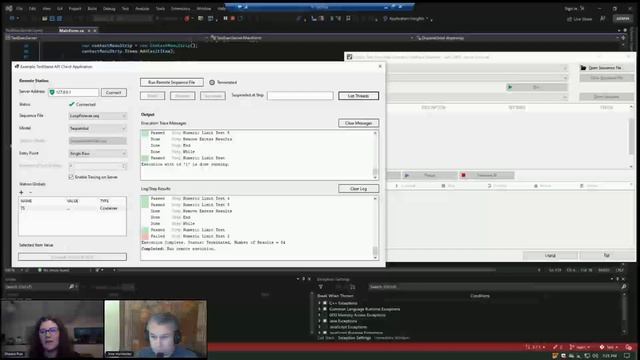640x360 pixels.
Task: Click the plus icon under Station Globals
Action: 22,192
